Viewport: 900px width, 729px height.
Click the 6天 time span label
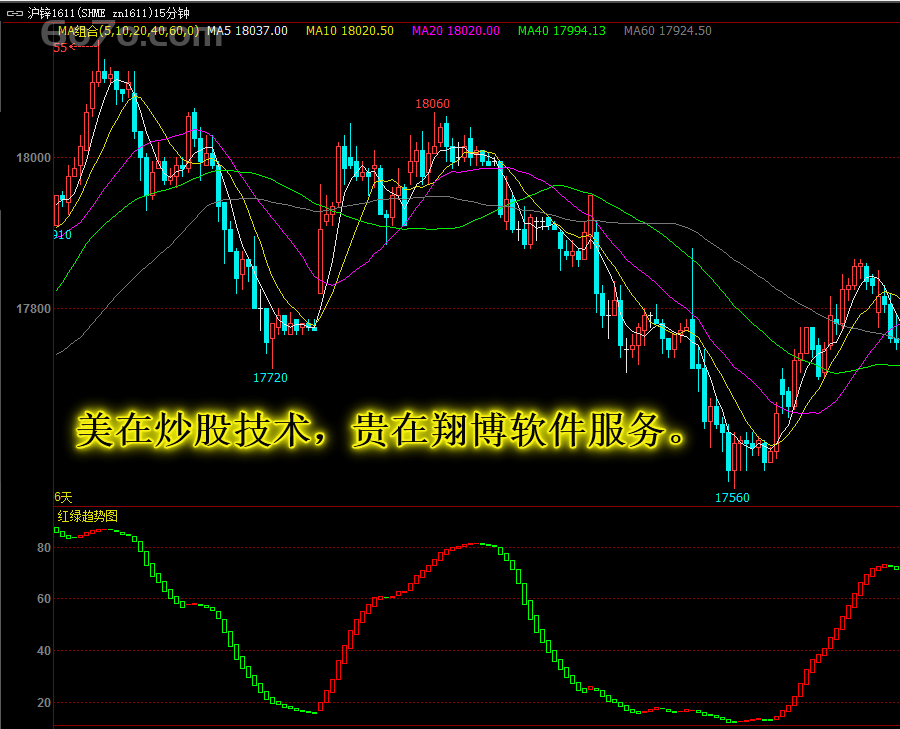click(x=63, y=497)
